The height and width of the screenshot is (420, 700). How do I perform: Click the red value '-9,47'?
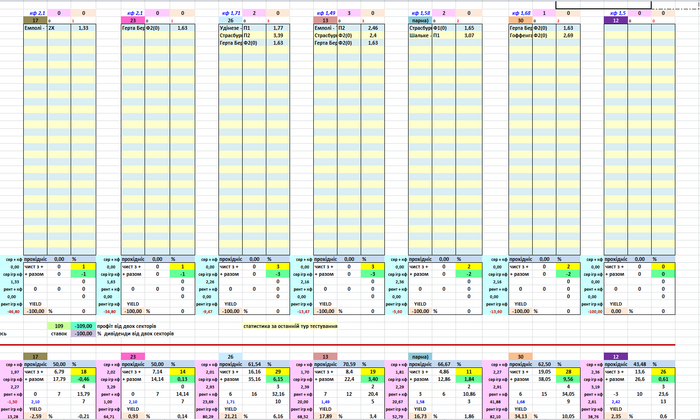click(207, 311)
